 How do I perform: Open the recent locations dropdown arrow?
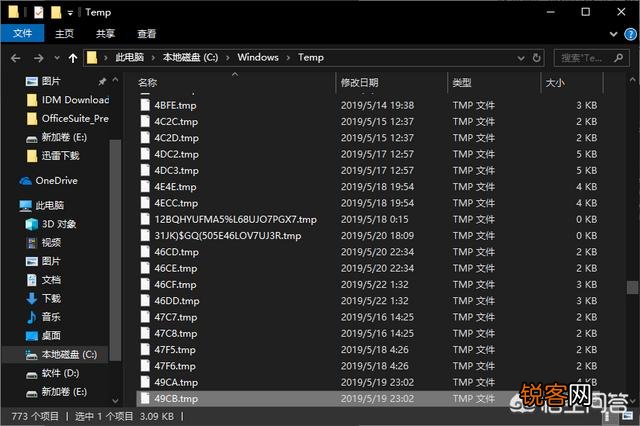[x=57, y=58]
